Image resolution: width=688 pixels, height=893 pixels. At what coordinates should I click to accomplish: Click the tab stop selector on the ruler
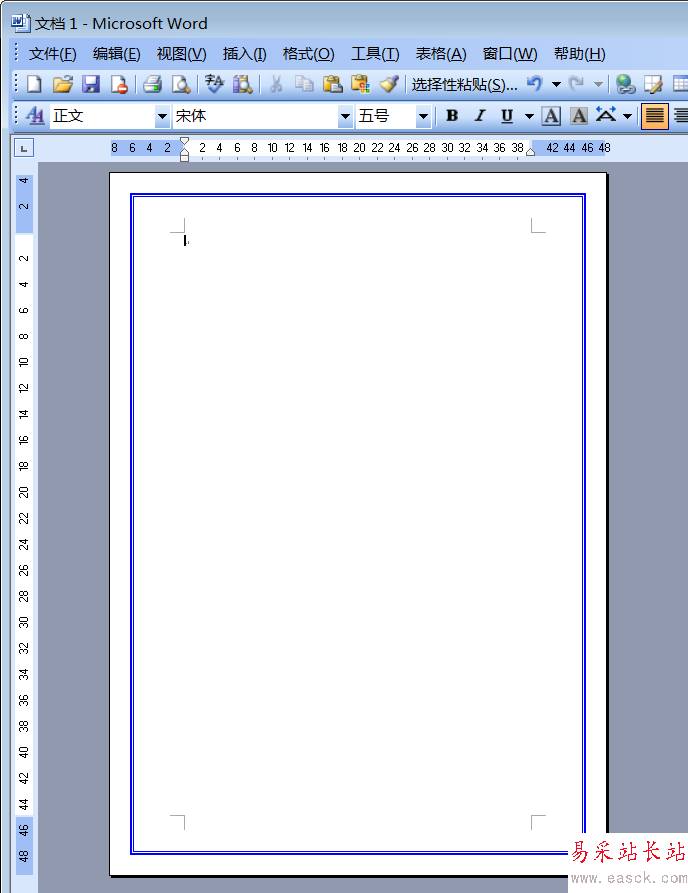[24, 148]
